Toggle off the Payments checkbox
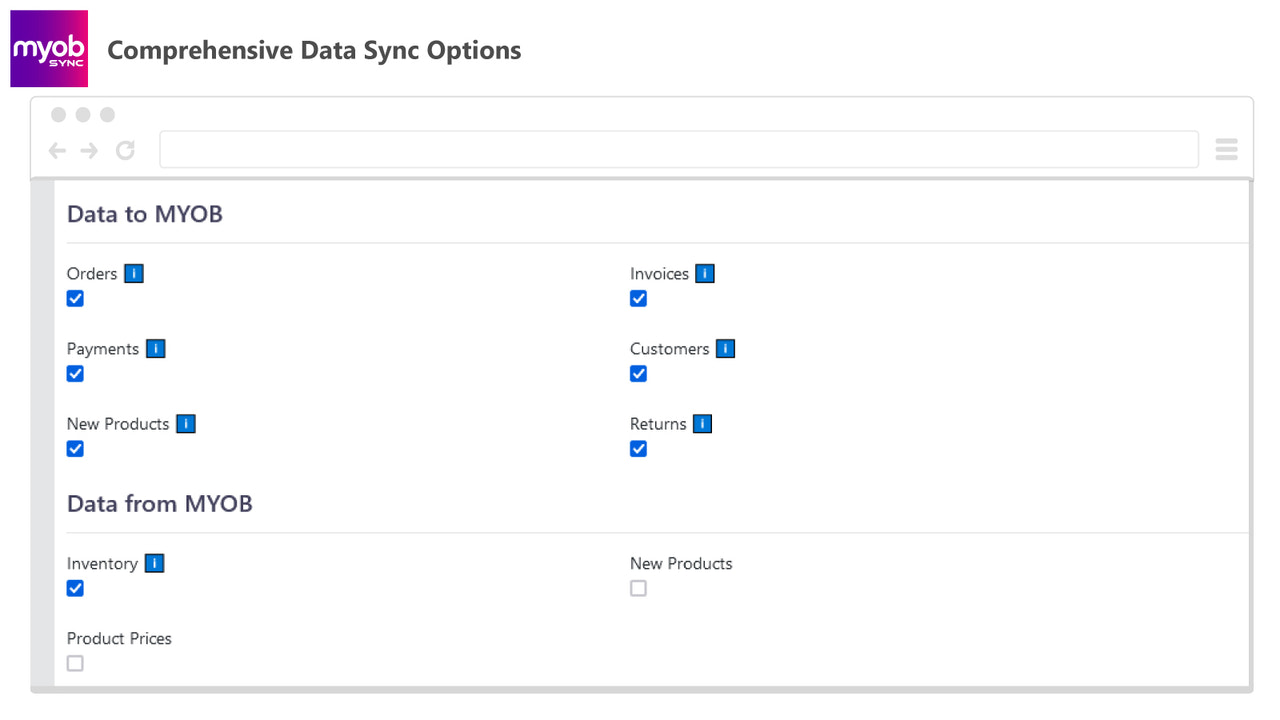 point(75,373)
